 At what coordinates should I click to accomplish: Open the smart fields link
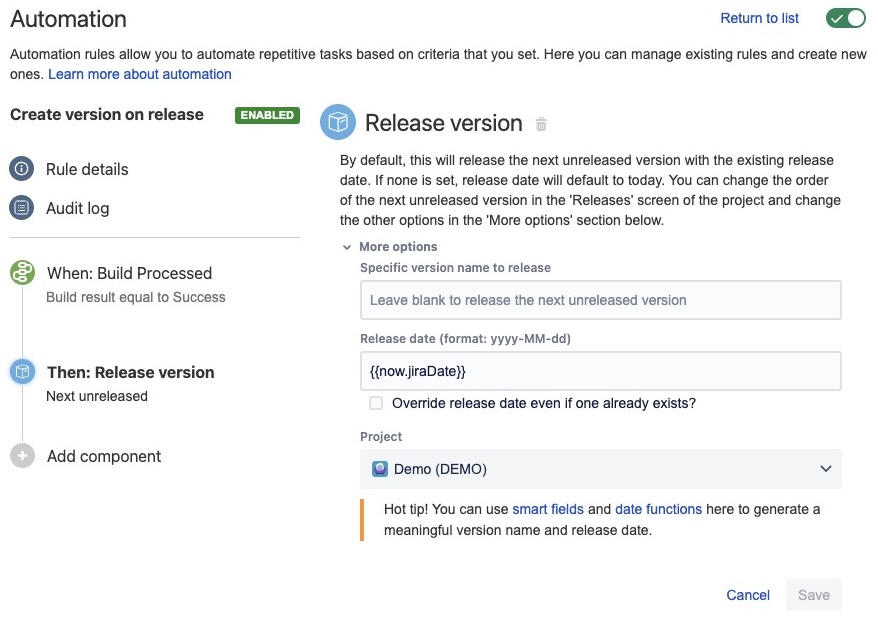pos(548,509)
